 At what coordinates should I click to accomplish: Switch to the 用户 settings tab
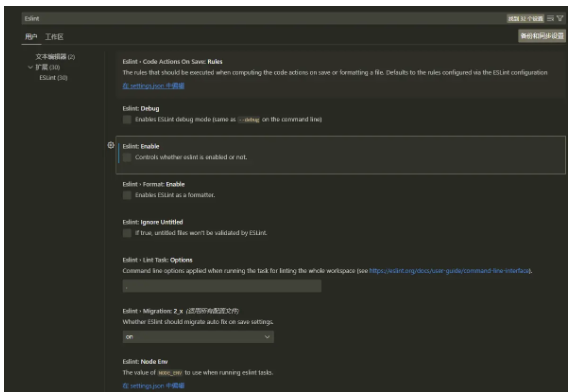tap(31, 36)
